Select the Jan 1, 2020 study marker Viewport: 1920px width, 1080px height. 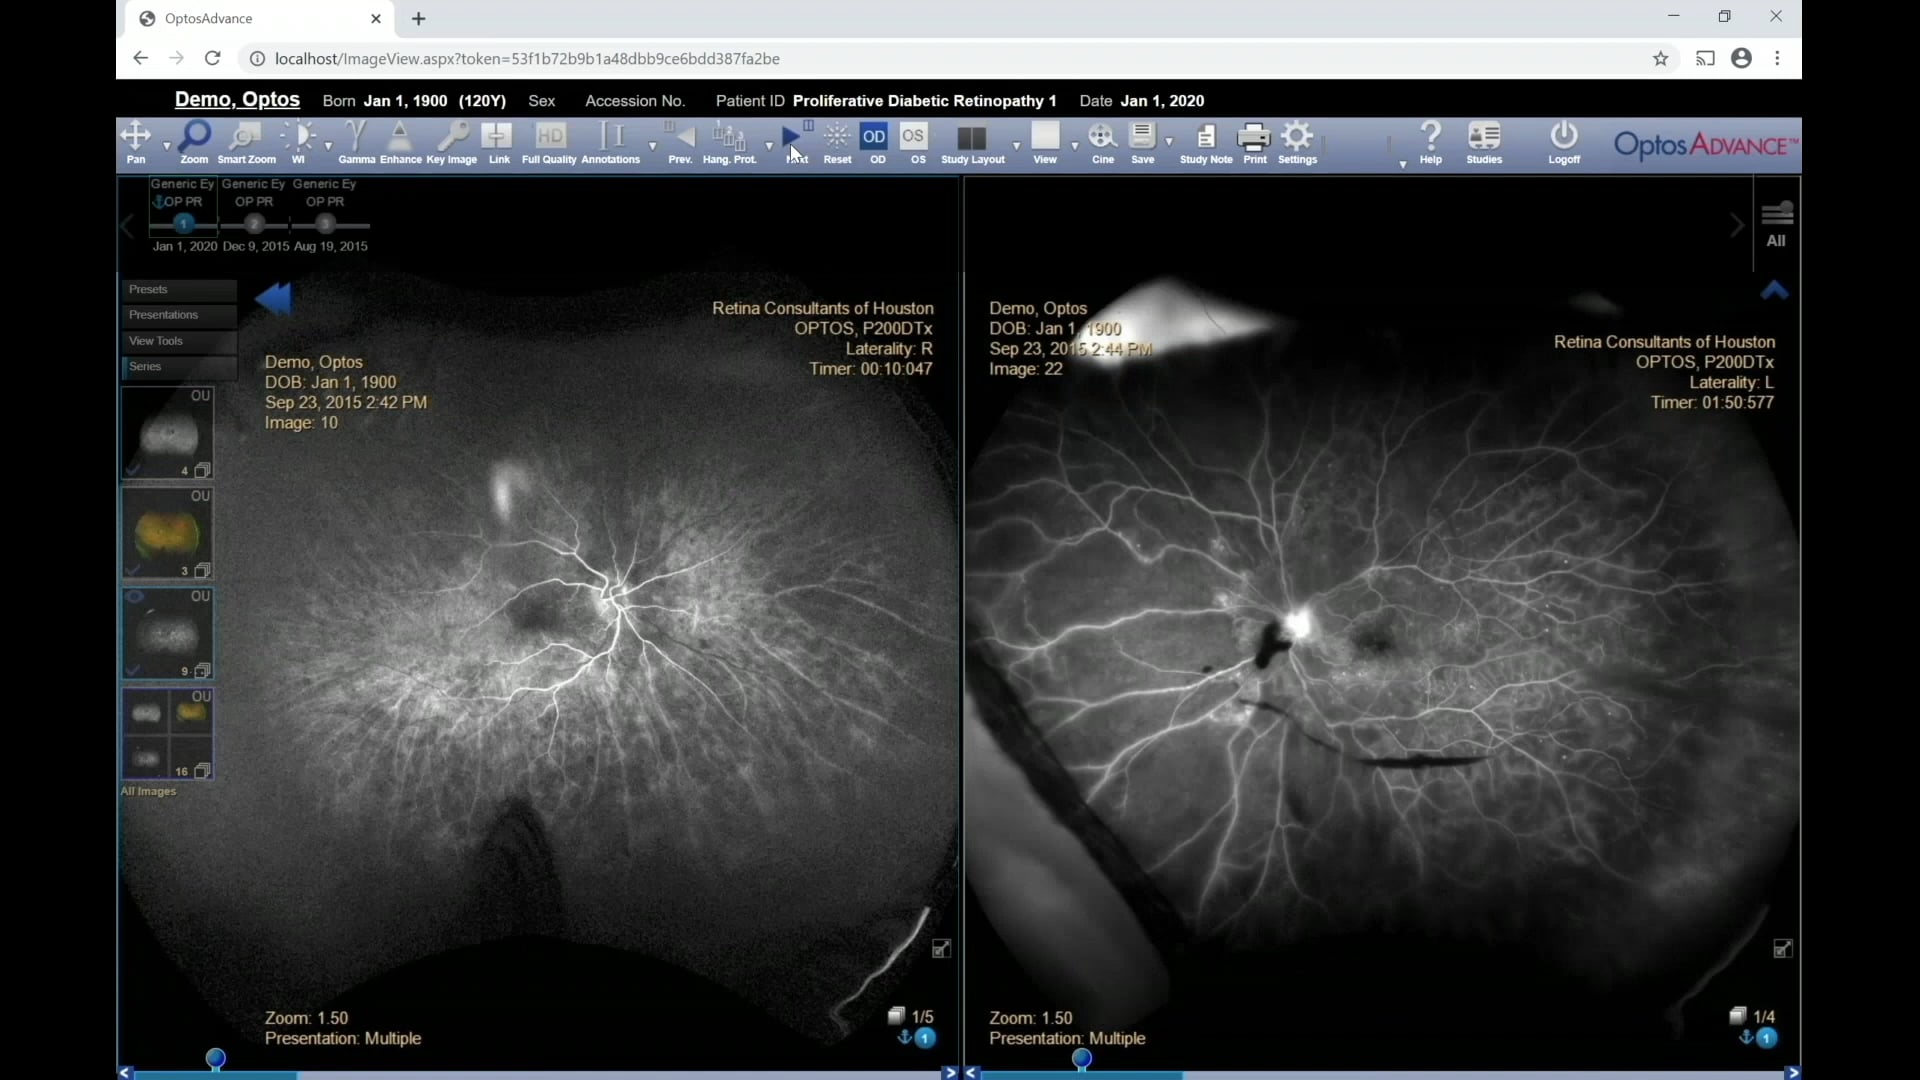184,224
